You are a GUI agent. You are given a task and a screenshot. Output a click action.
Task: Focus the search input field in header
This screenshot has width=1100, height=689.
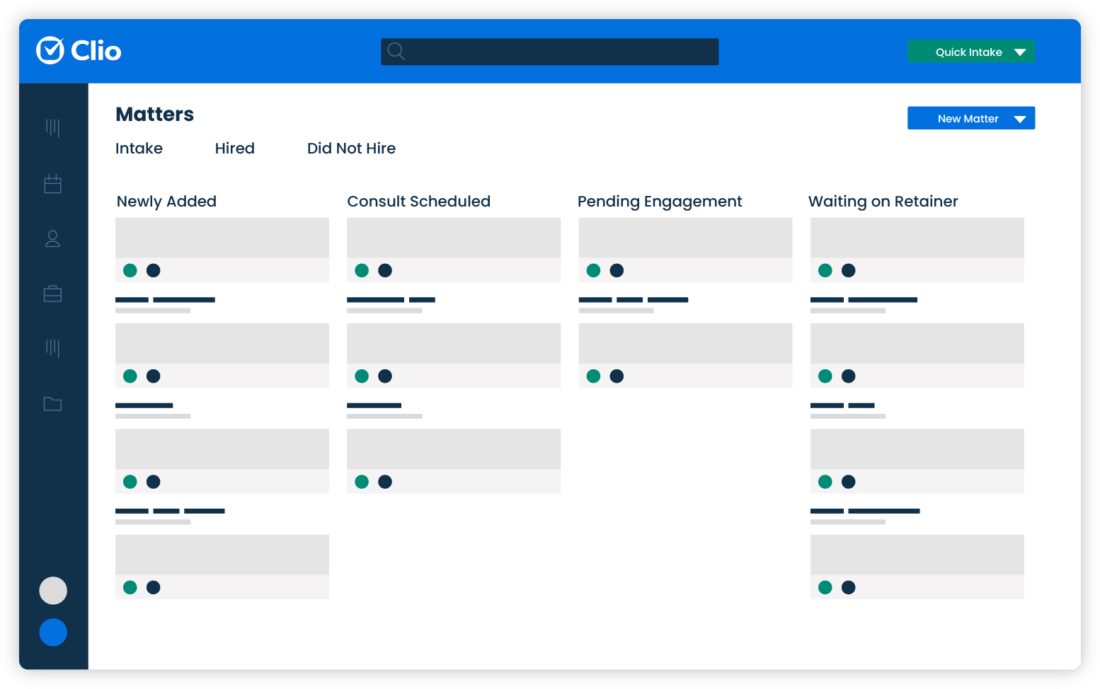(x=560, y=52)
